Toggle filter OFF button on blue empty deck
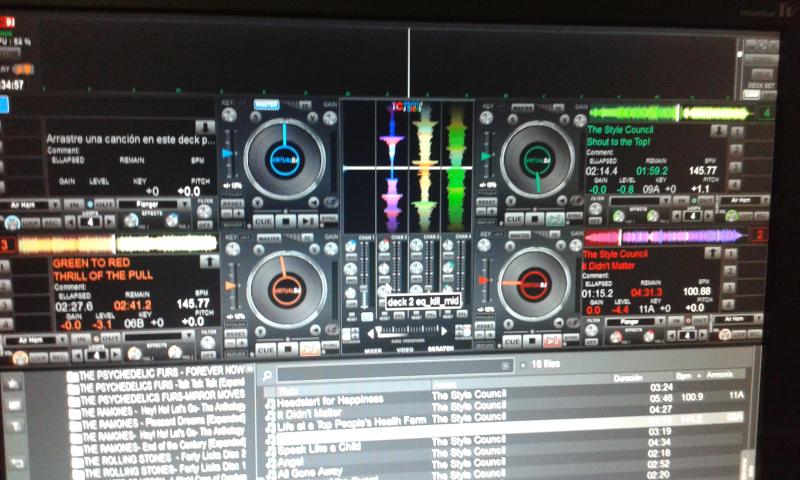 coord(205,224)
